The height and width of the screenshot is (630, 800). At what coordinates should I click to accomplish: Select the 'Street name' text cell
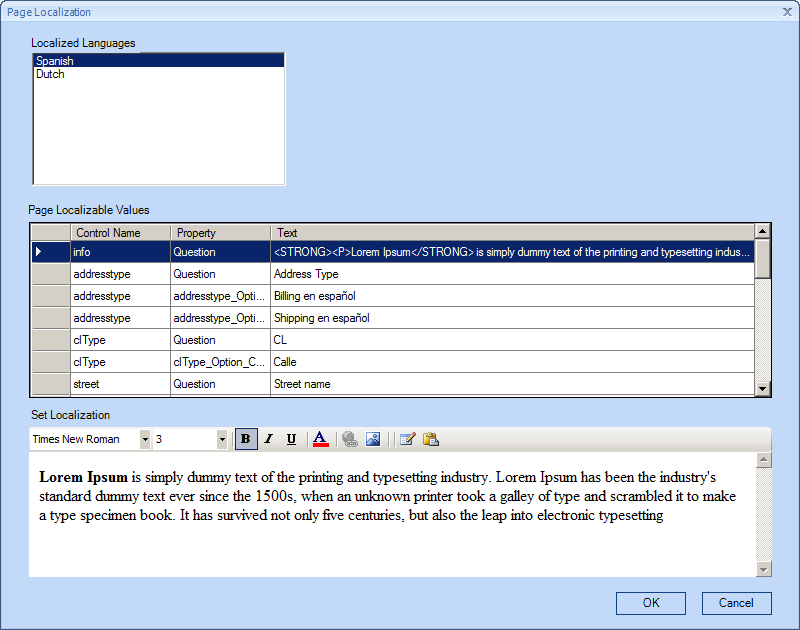point(512,384)
